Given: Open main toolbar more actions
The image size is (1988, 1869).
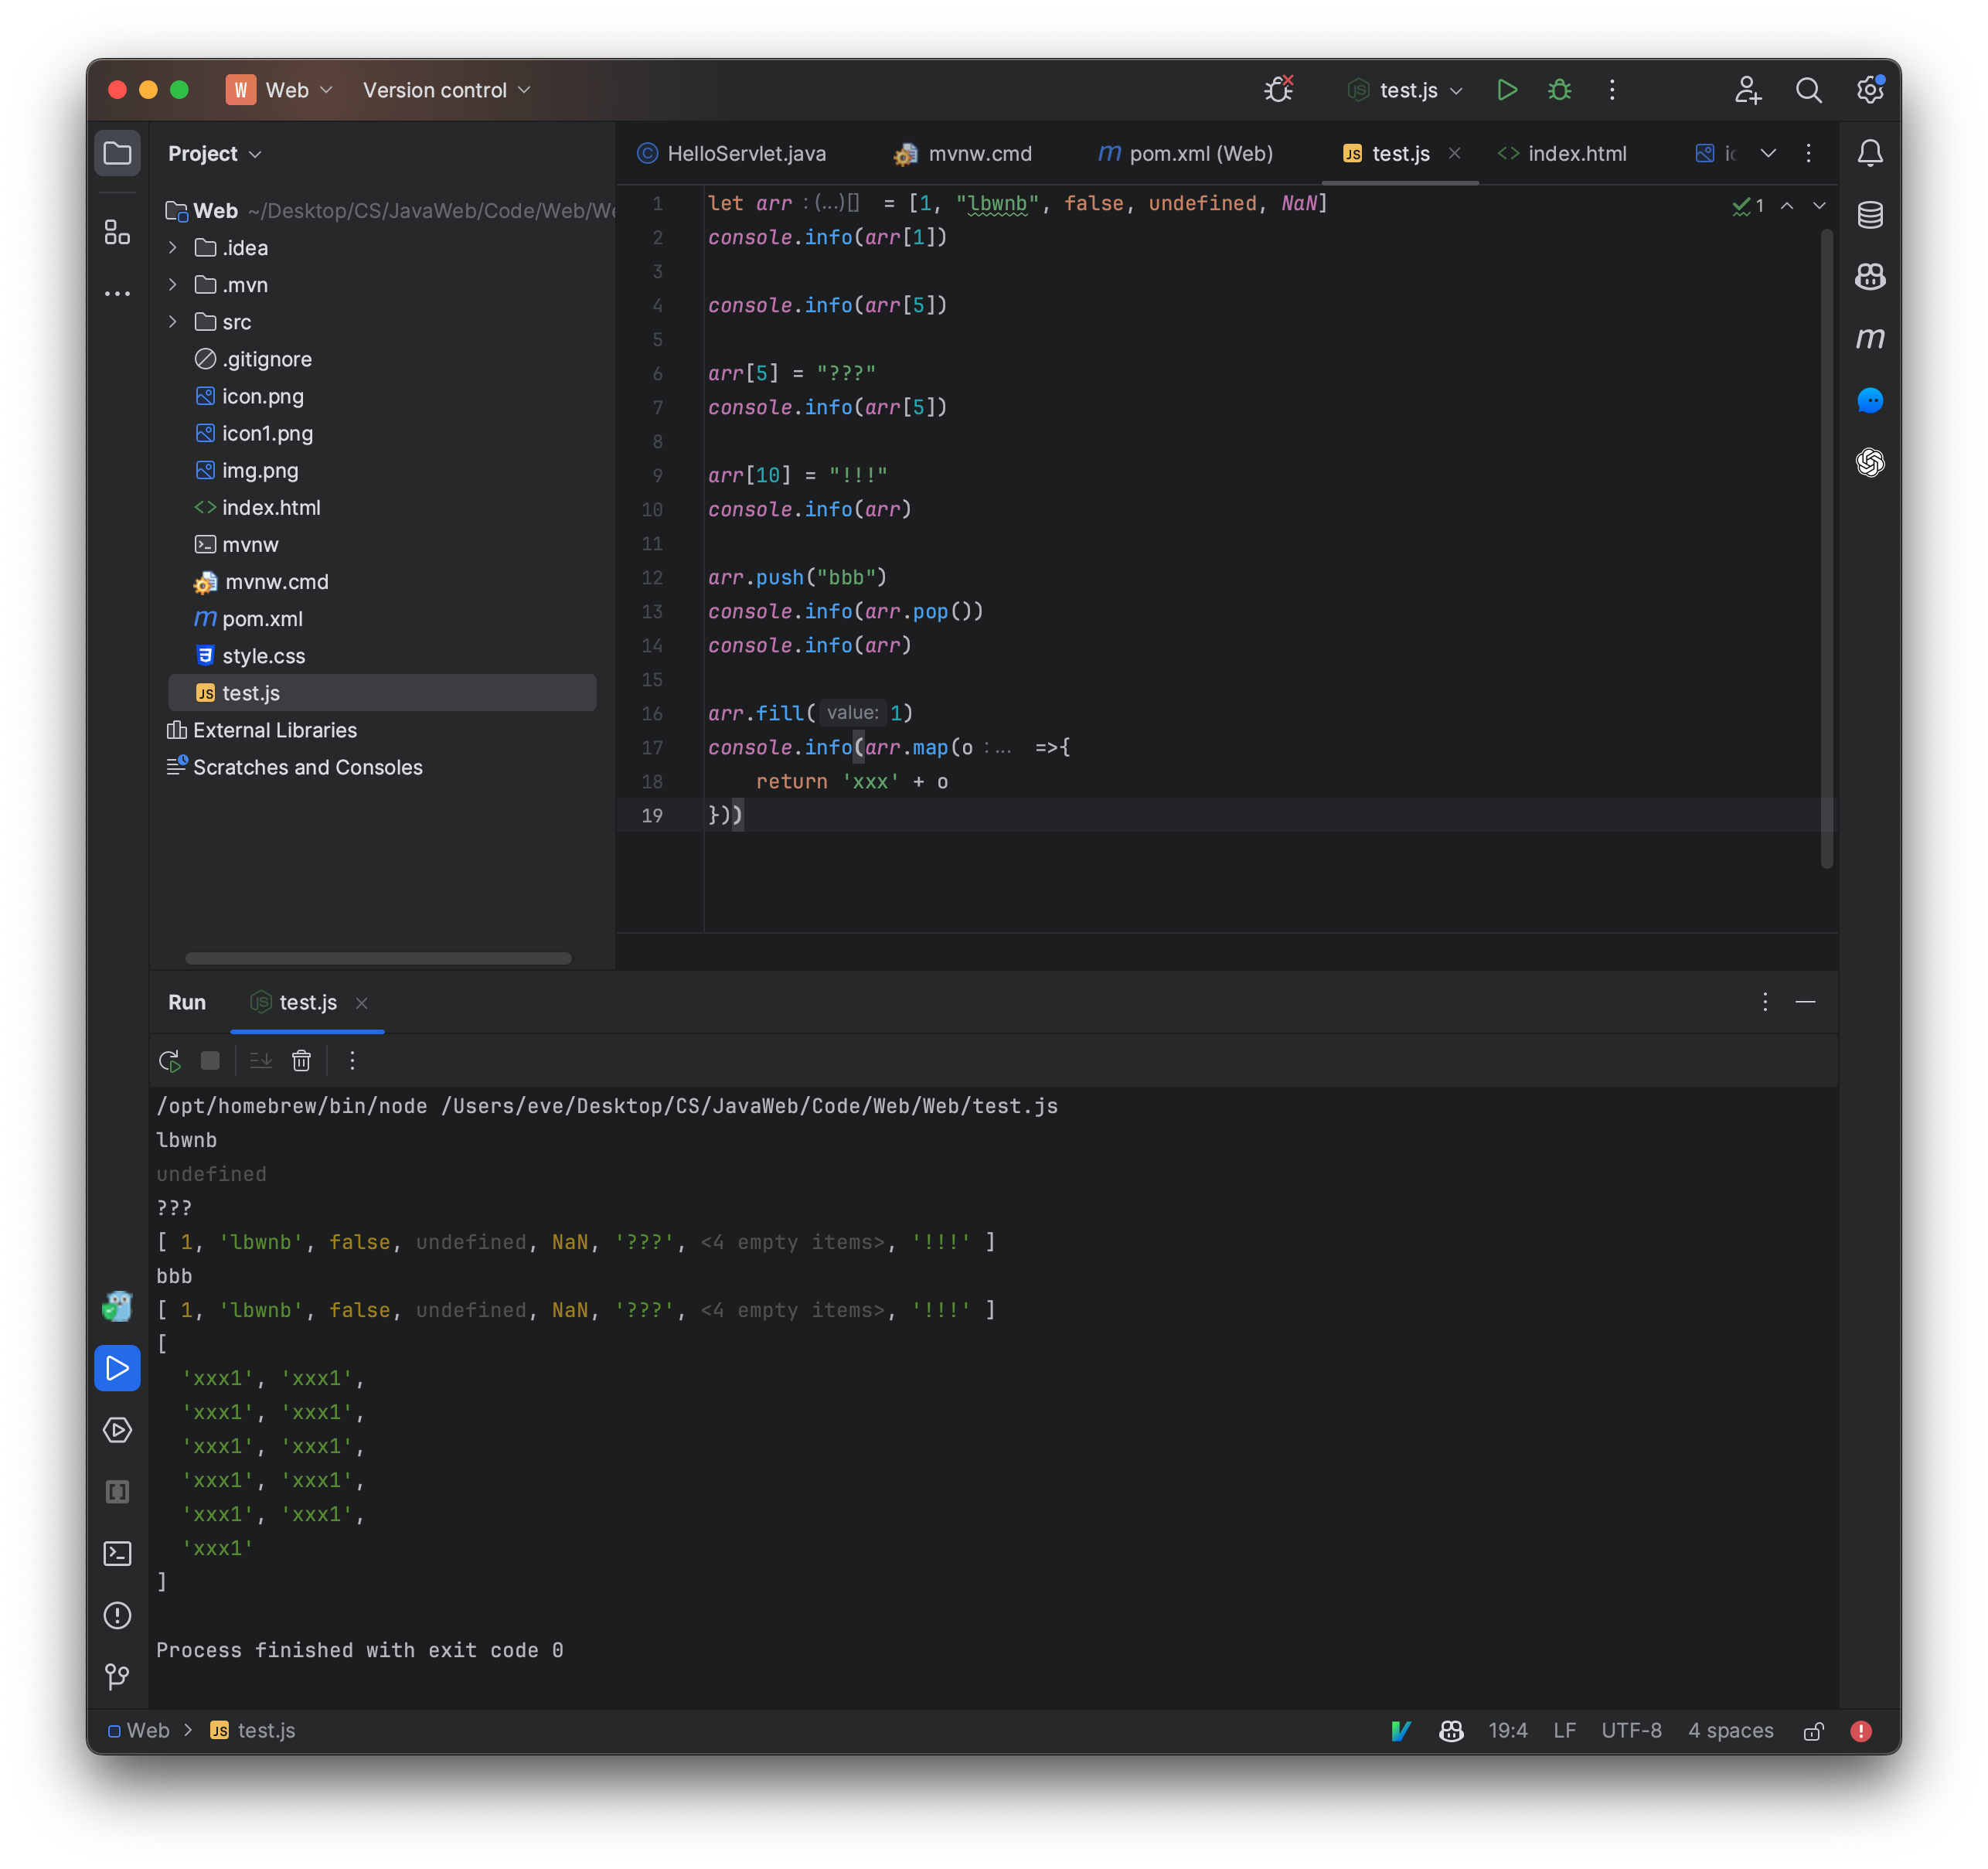Looking at the screenshot, I should (1612, 90).
